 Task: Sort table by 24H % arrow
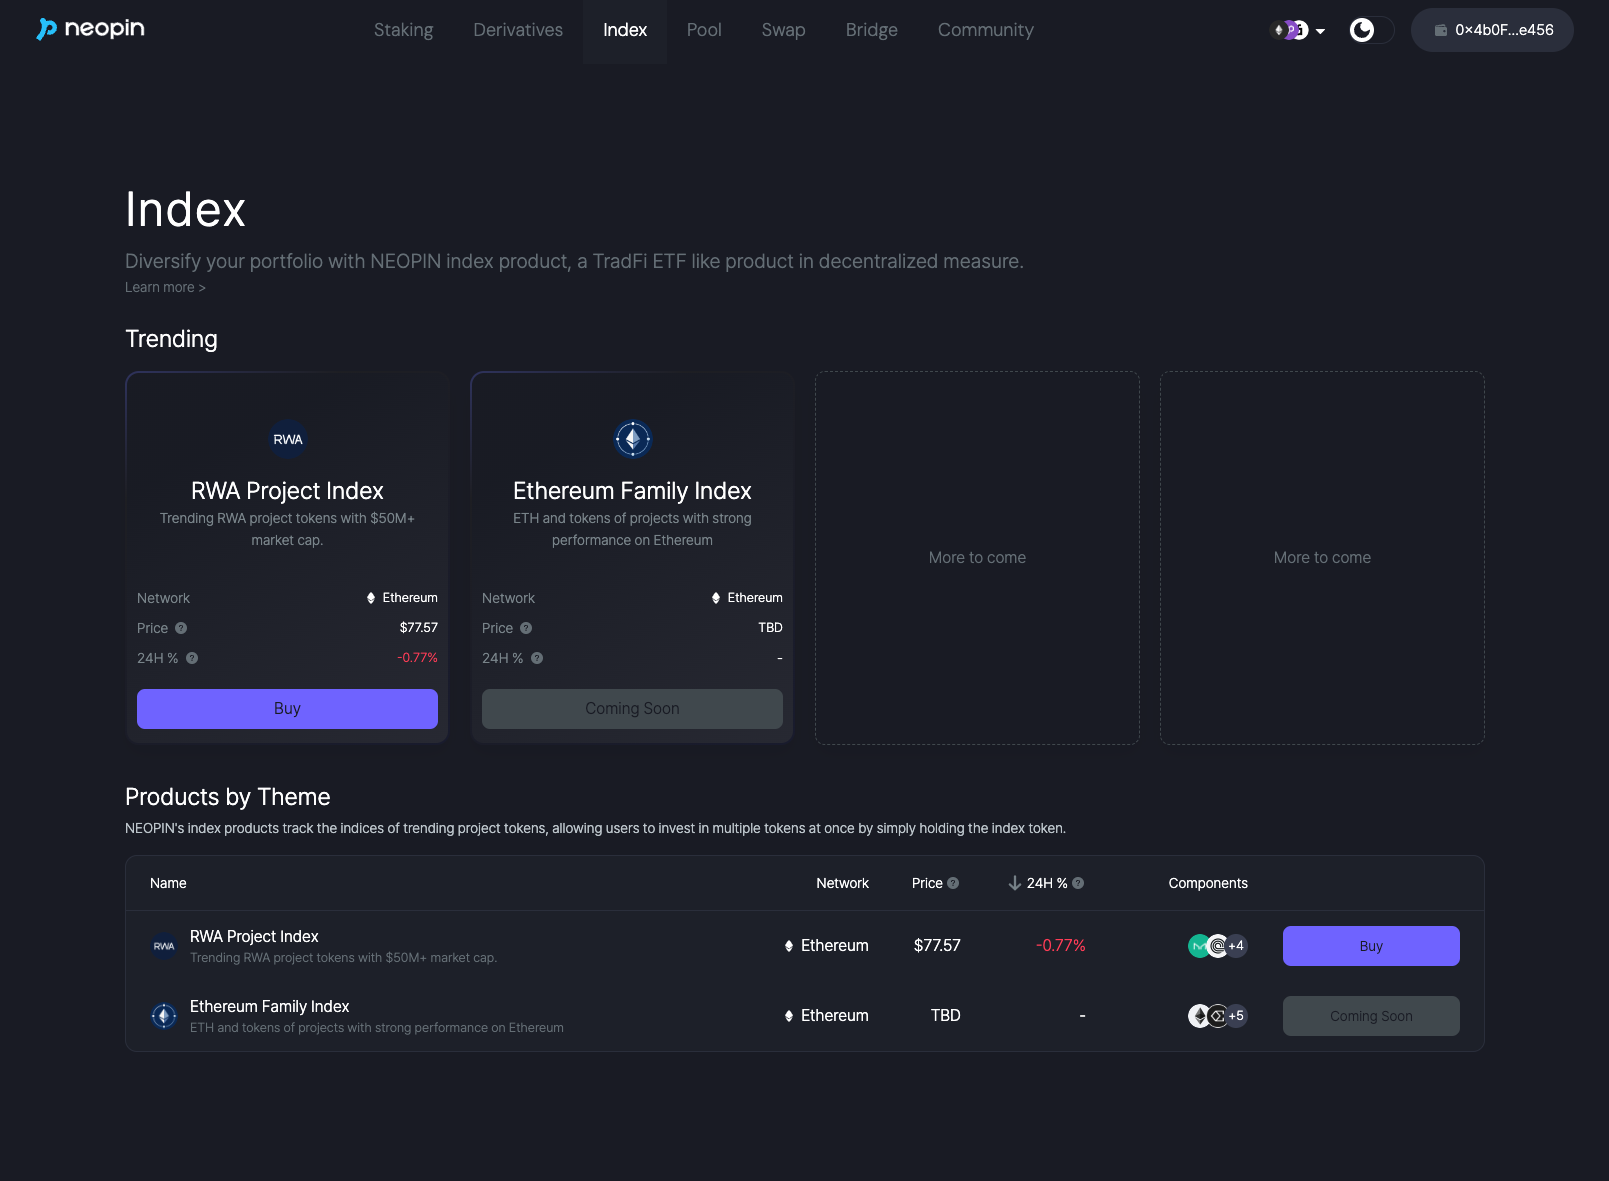(x=1014, y=883)
